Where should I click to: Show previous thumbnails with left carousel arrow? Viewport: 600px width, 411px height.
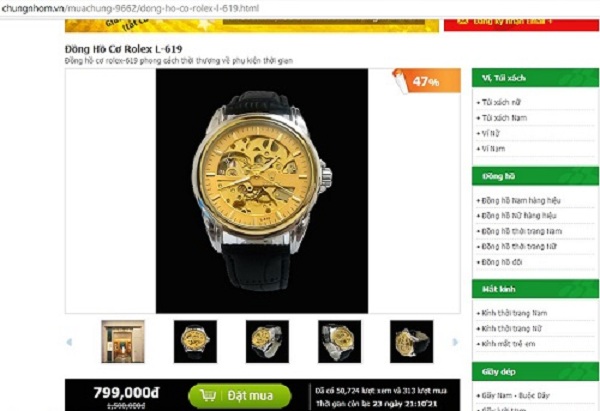pyautogui.click(x=69, y=342)
